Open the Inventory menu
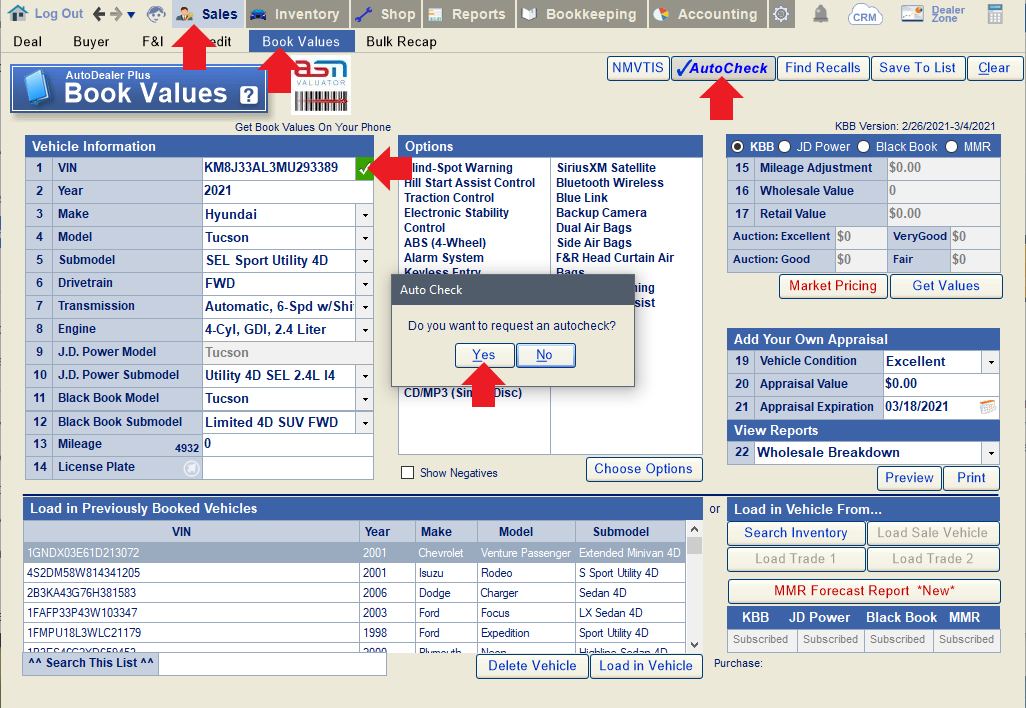 click(295, 14)
